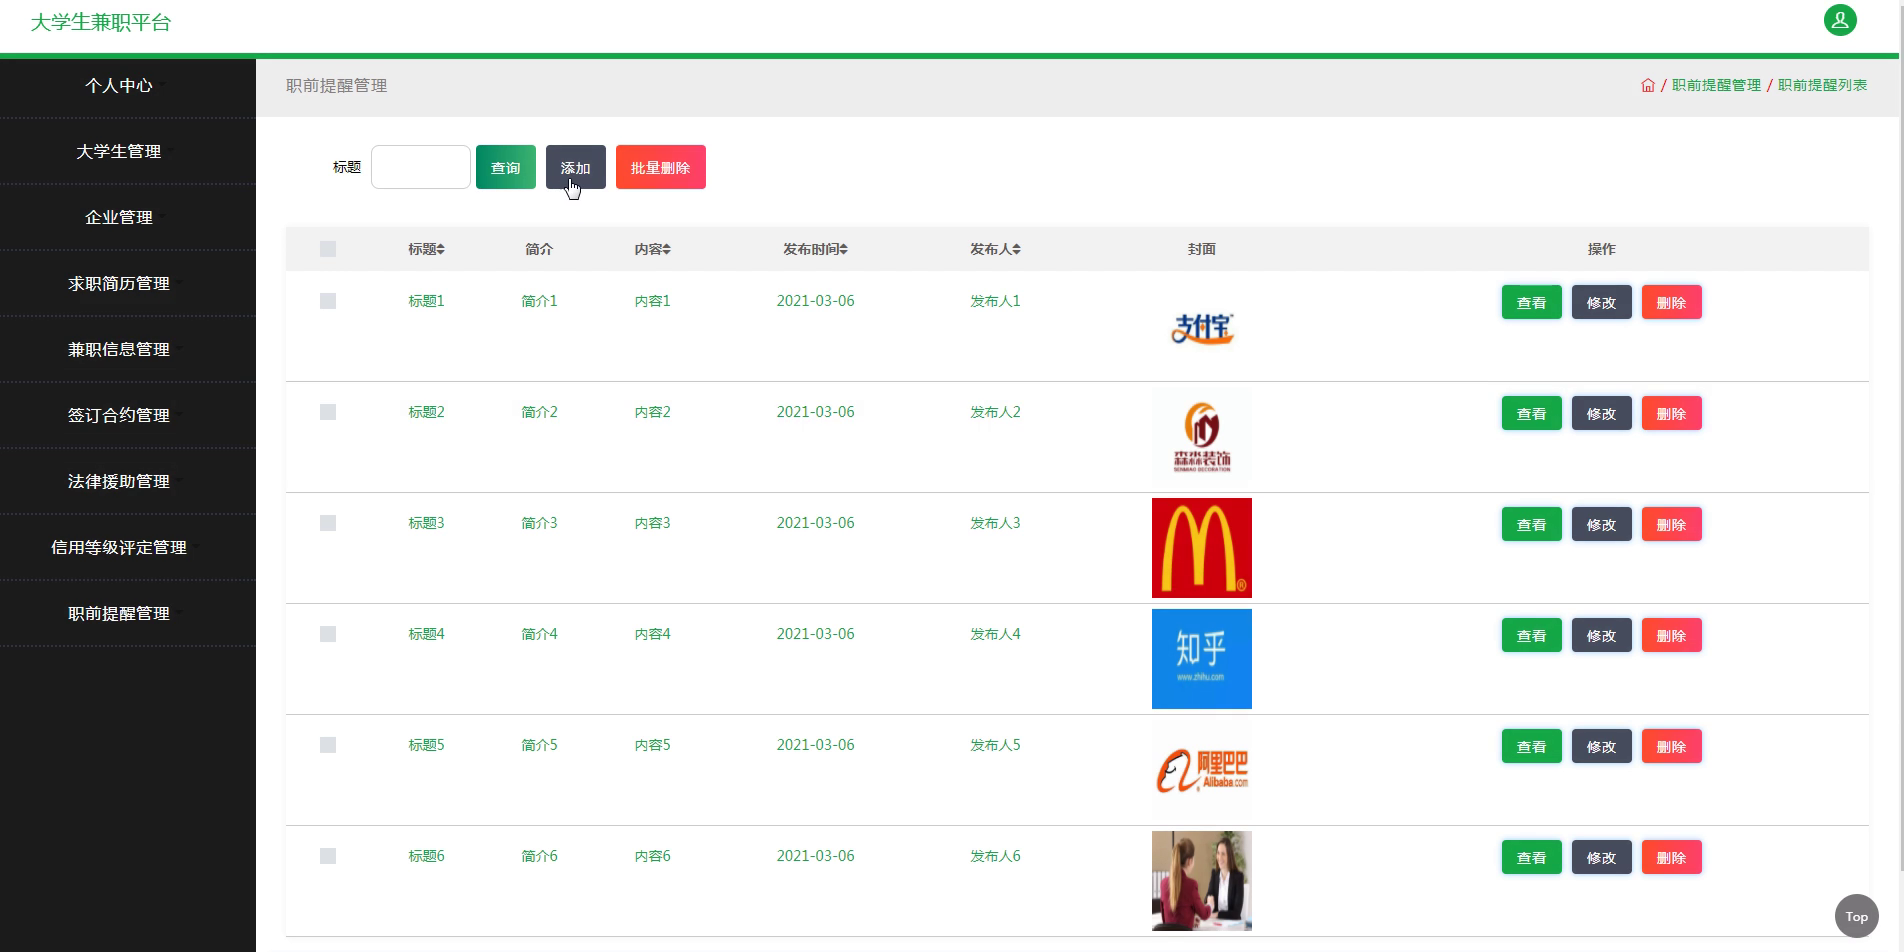Click the home icon in breadcrumb
Screen dimensions: 1904x952
(1648, 85)
